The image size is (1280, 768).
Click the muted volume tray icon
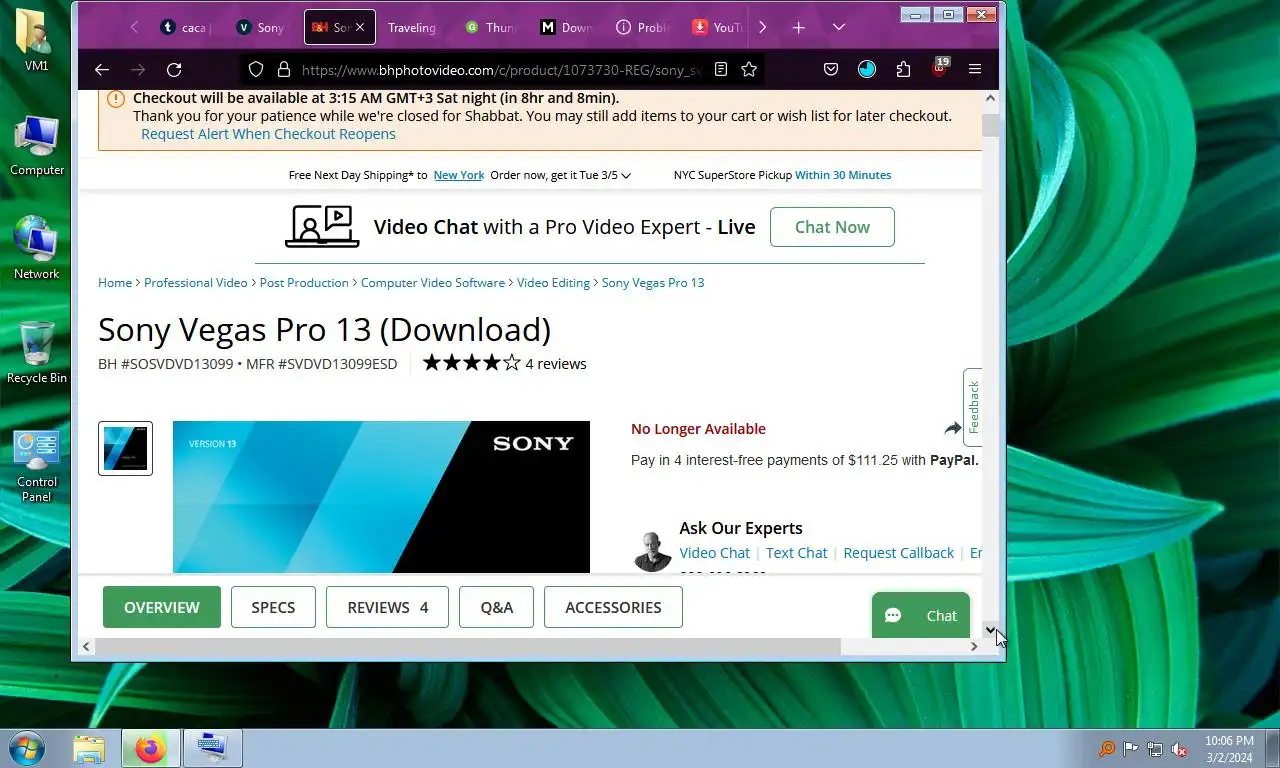coord(1179,749)
